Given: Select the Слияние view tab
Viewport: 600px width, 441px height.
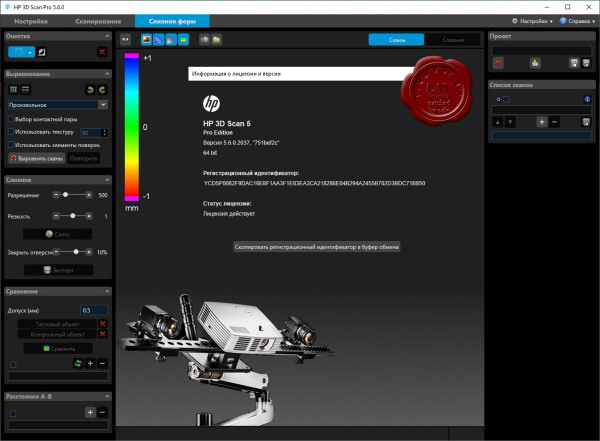Looking at the screenshot, I should tap(453, 40).
